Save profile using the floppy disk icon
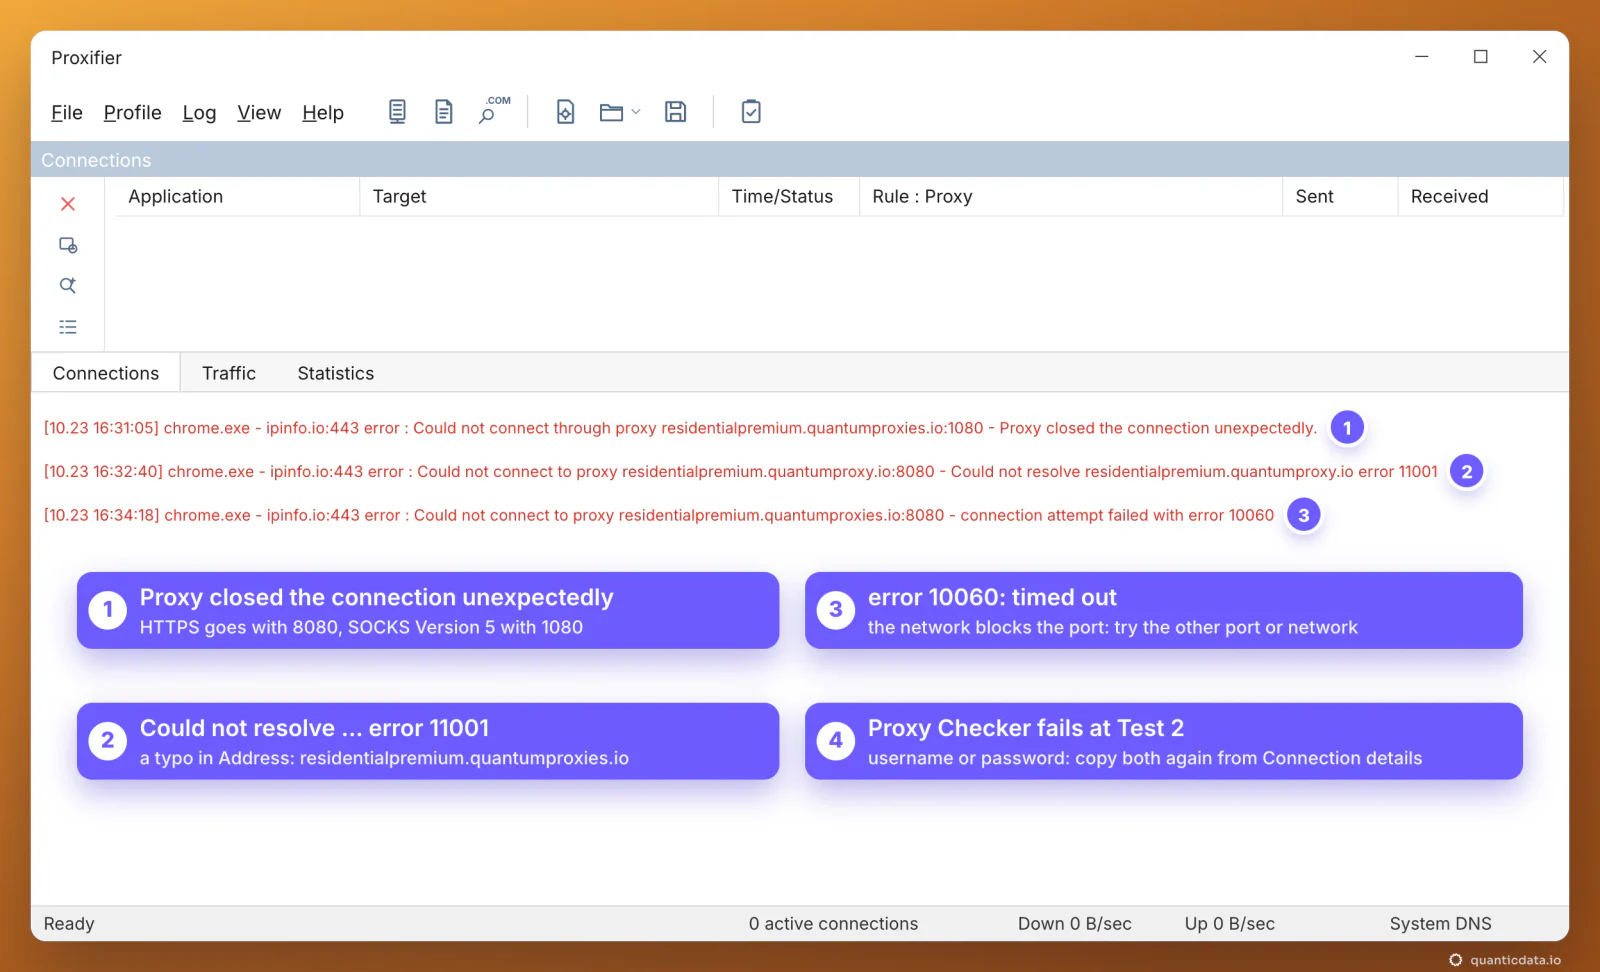This screenshot has height=972, width=1600. 676,112
